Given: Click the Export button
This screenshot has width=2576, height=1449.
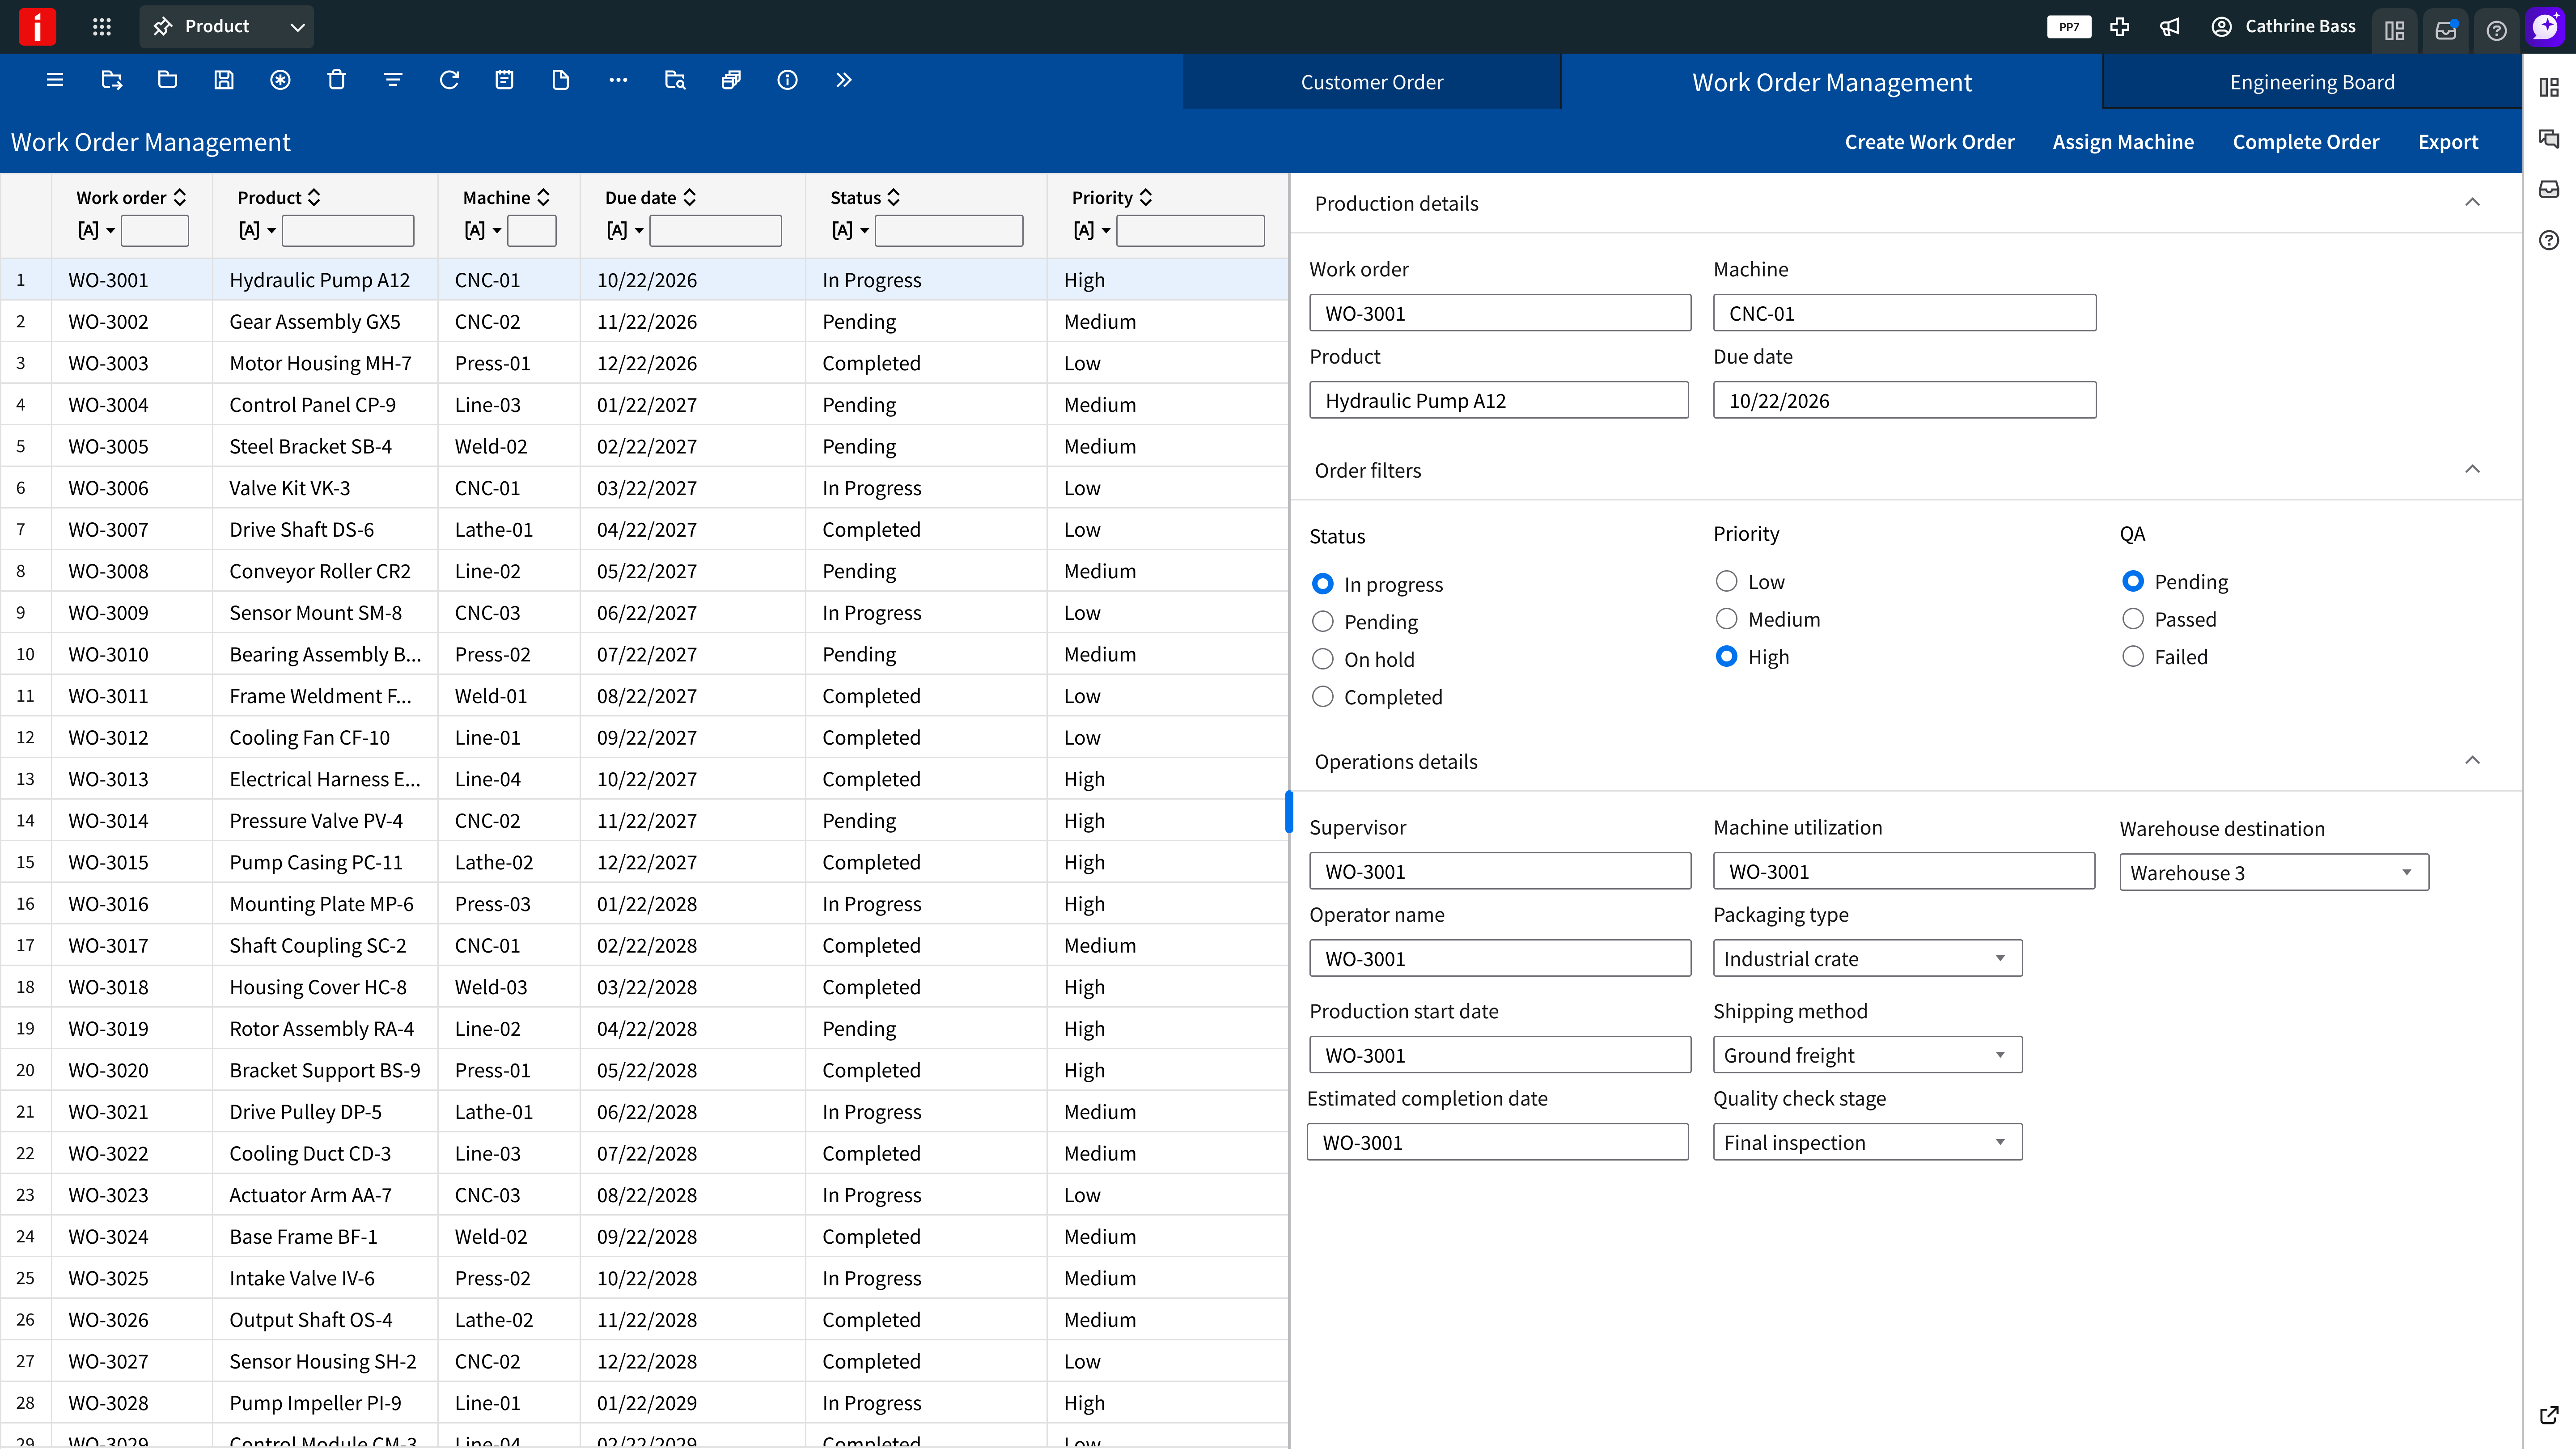Looking at the screenshot, I should 2447,142.
